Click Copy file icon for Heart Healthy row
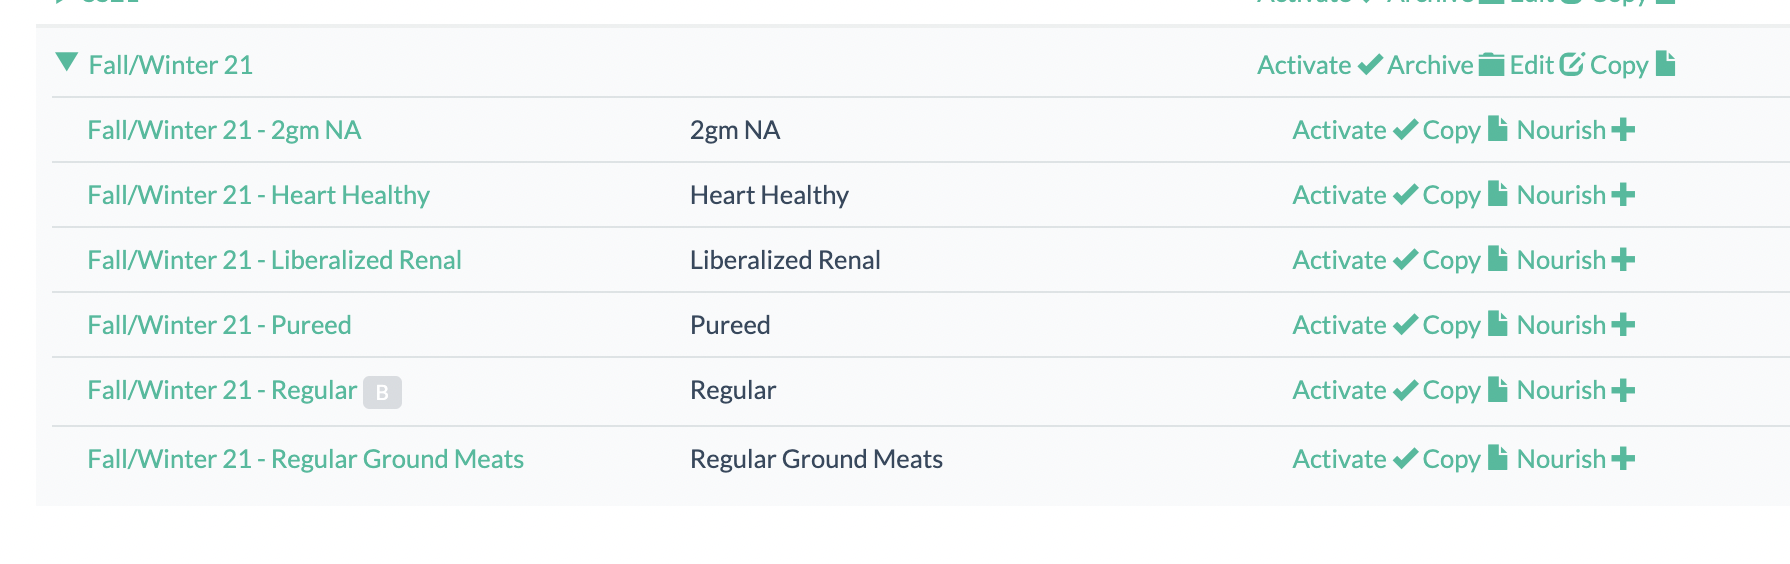 (x=1497, y=194)
